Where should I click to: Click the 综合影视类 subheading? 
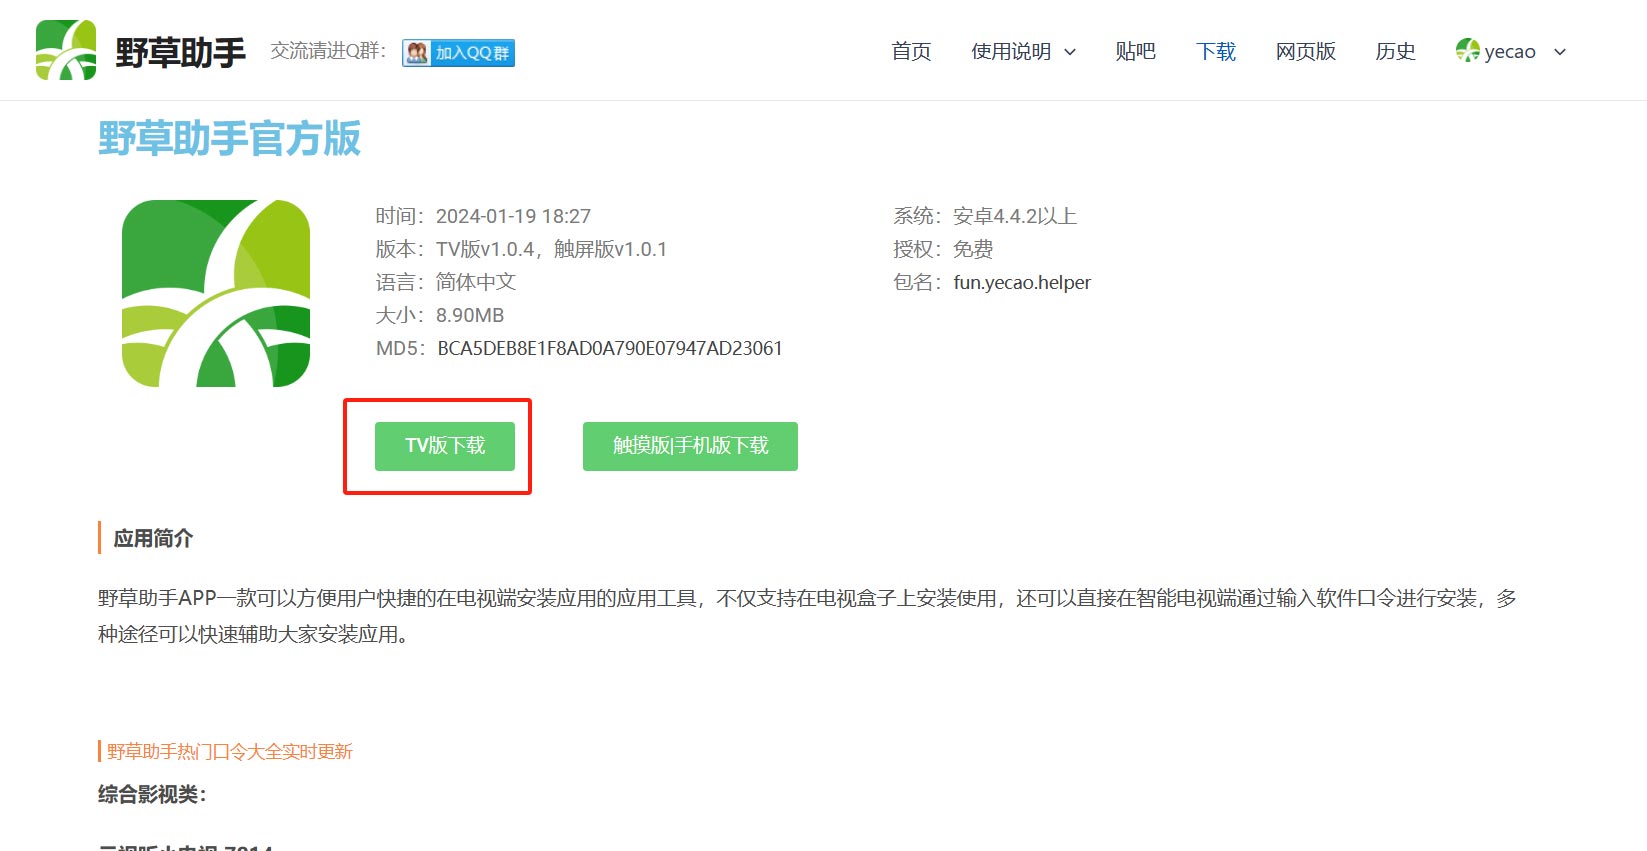coord(152,795)
